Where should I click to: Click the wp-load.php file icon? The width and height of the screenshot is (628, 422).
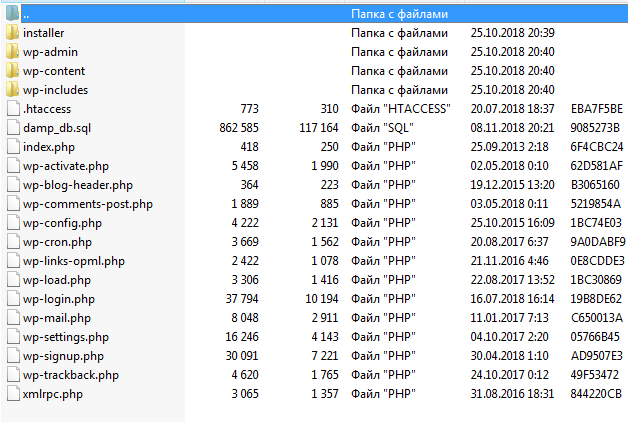click(x=13, y=280)
